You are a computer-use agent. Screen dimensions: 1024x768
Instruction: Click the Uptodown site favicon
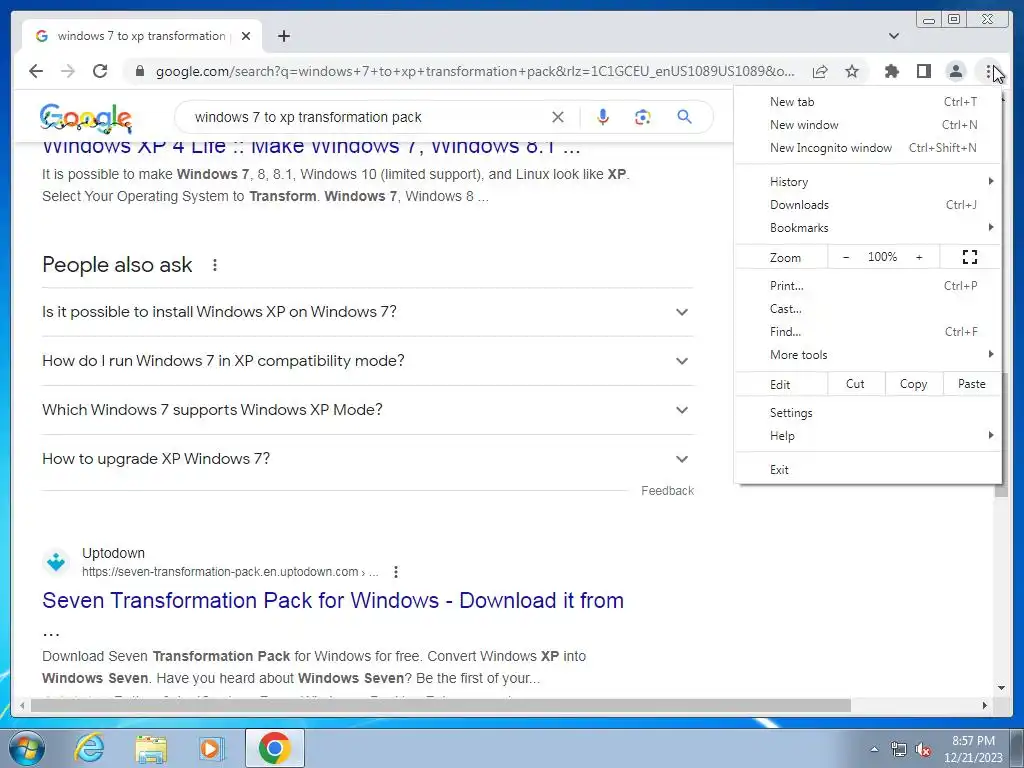click(56, 562)
